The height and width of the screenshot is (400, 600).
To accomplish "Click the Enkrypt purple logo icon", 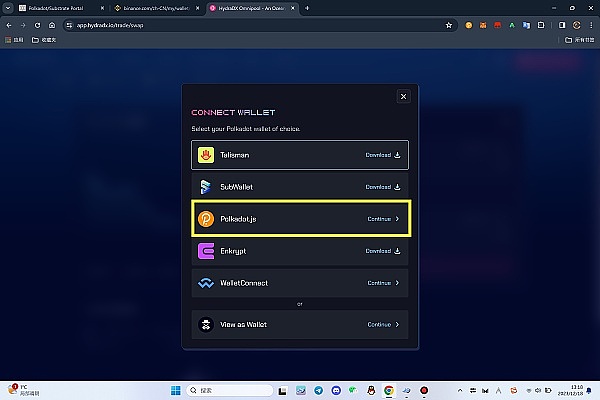I will pyautogui.click(x=206, y=251).
